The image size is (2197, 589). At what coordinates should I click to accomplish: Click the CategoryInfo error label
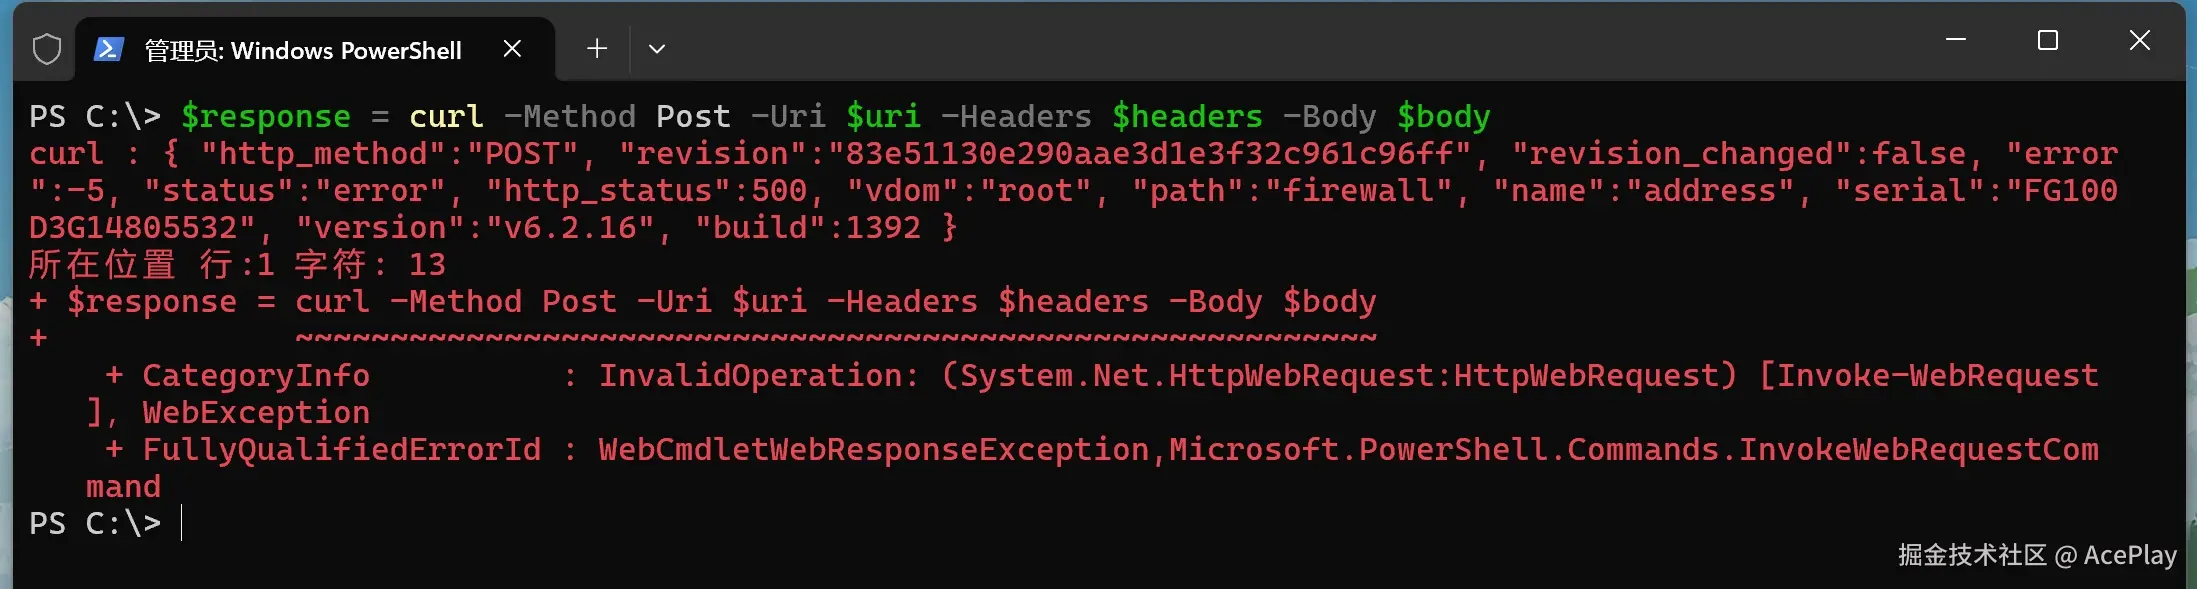pyautogui.click(x=256, y=376)
